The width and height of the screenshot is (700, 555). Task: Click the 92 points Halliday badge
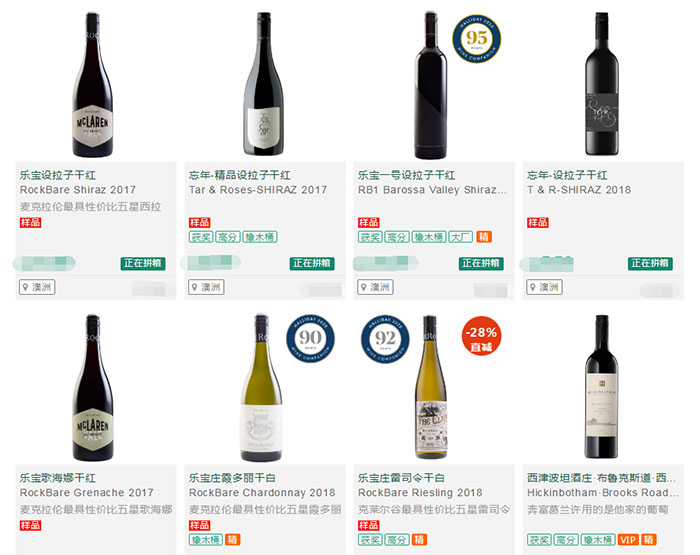pos(385,339)
